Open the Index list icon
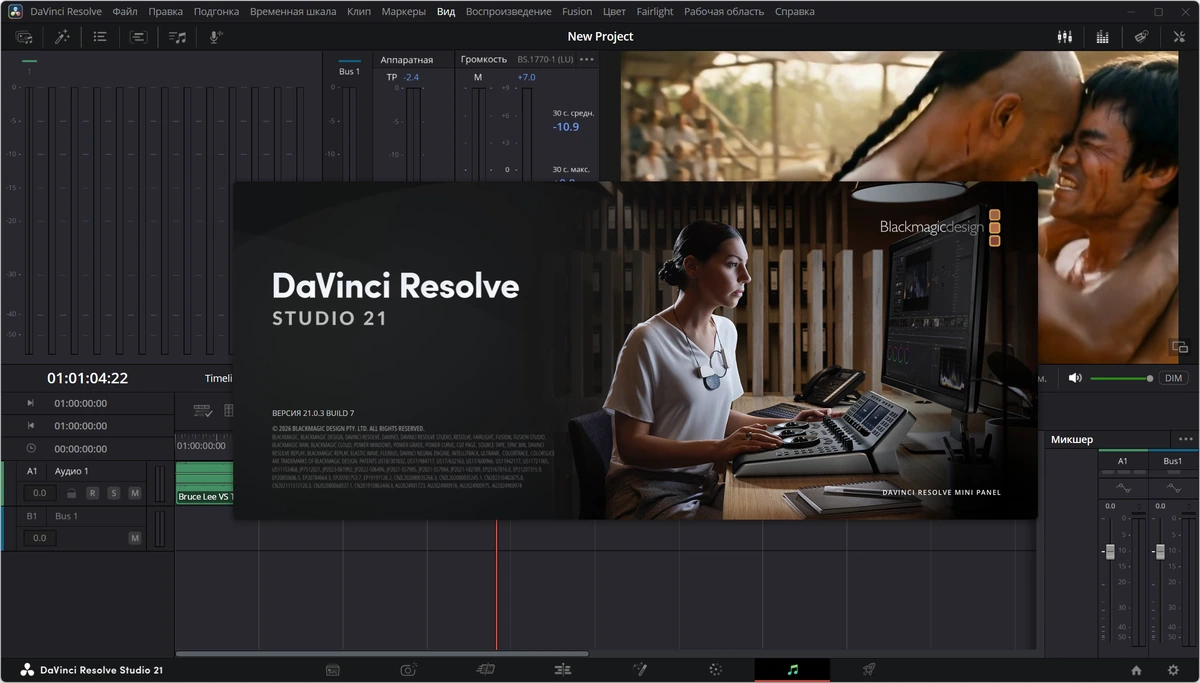The image size is (1200, 683). pos(100,37)
